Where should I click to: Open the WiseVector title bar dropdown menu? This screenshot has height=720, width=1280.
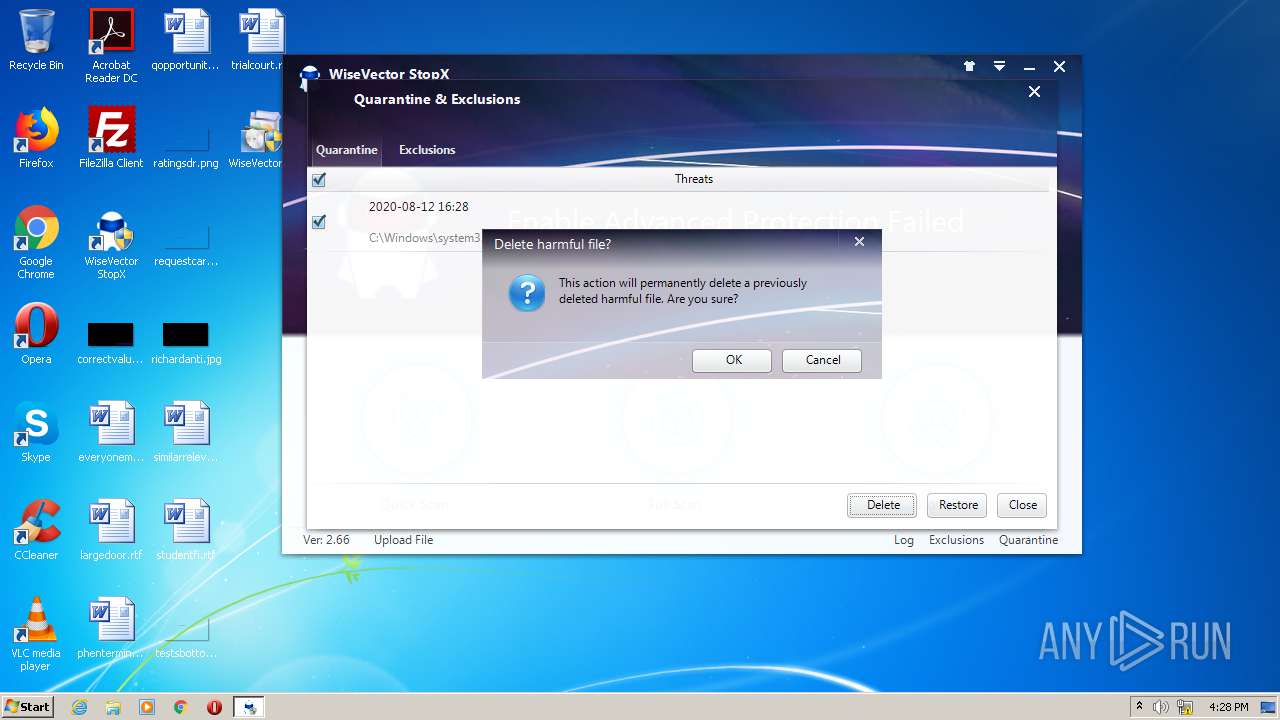tap(999, 66)
